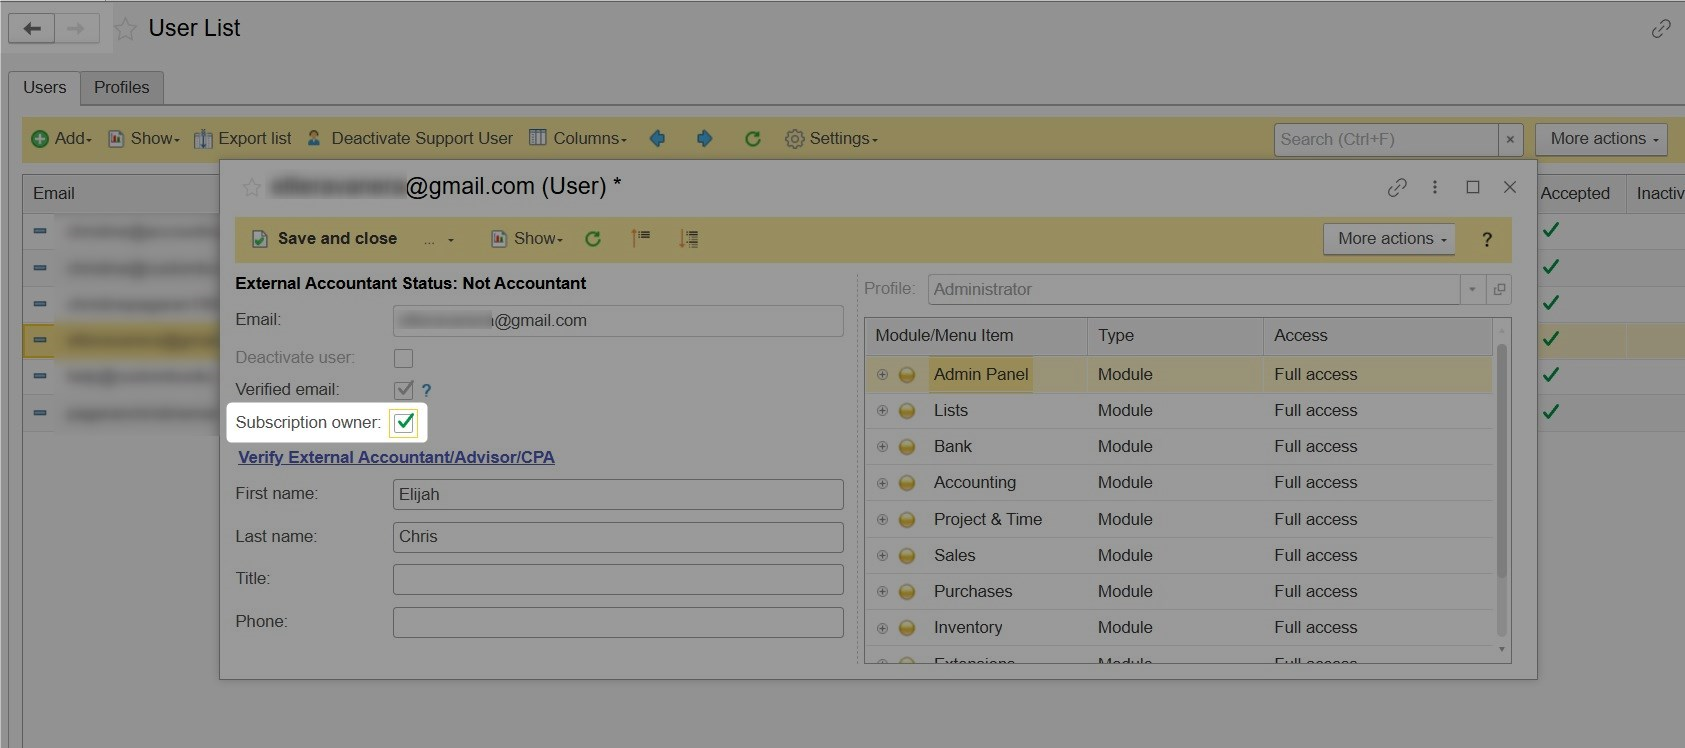The height and width of the screenshot is (748, 1685).
Task: Toggle the Verified email checkbox
Action: click(404, 390)
